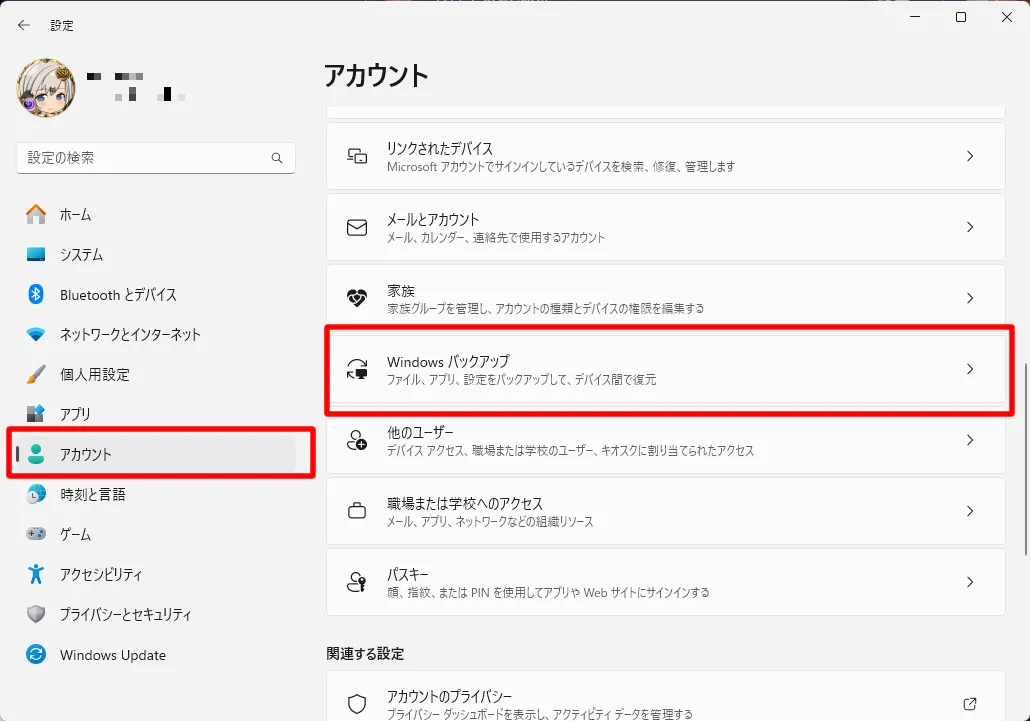The image size is (1030, 721).
Task: Click the Windows Update refresh icon
Action: click(x=35, y=654)
